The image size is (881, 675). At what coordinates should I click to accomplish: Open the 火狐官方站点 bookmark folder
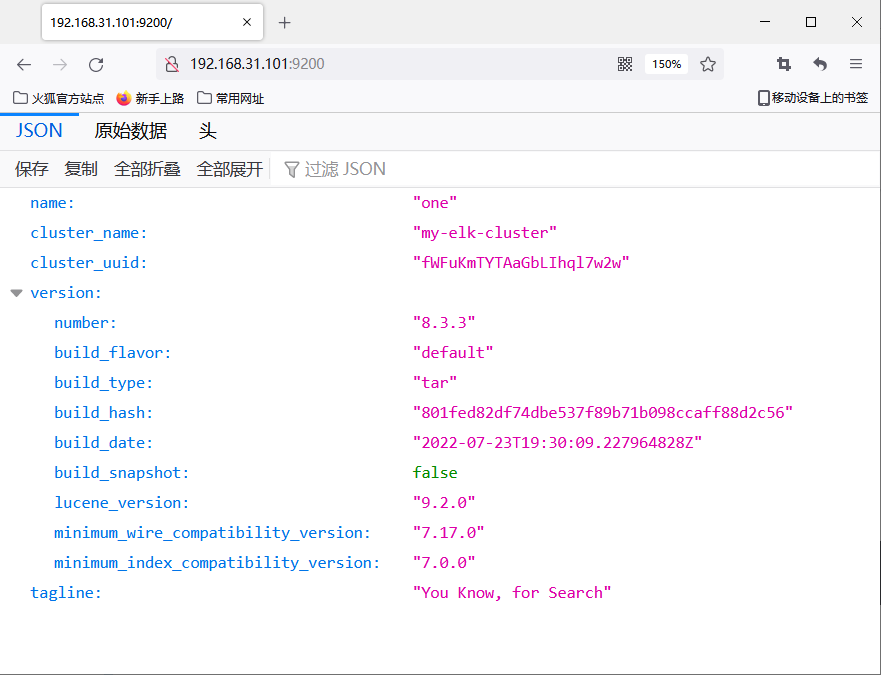pyautogui.click(x=58, y=98)
